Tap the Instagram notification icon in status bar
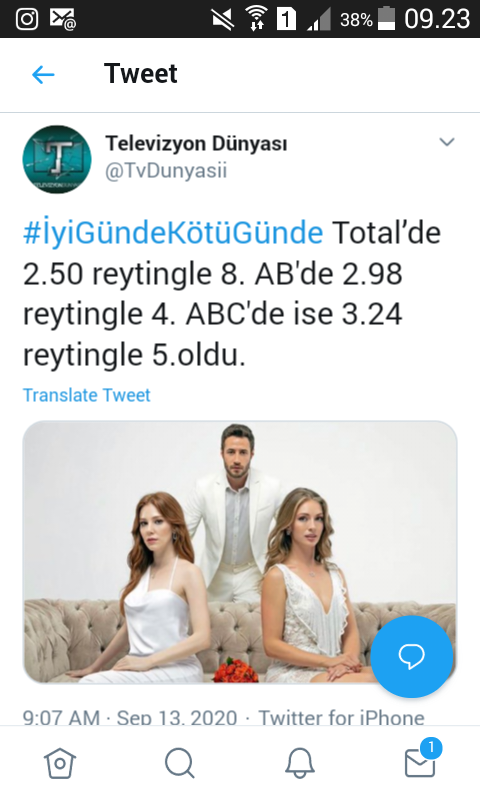 tap(27, 19)
